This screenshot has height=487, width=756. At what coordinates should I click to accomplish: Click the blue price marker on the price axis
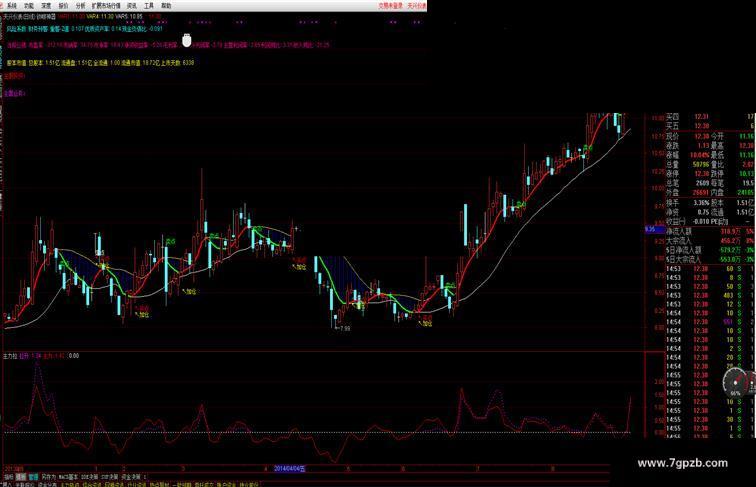(655, 230)
